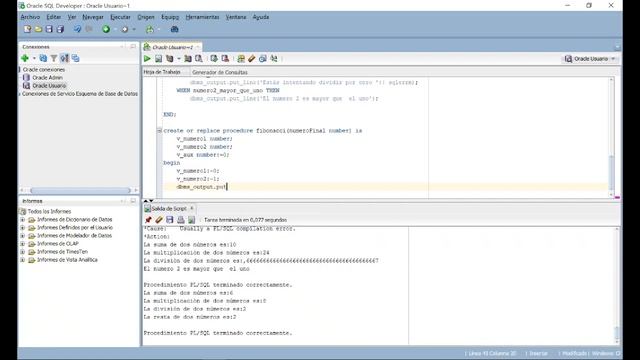Click the Autotrace icon in worksheet toolbar
Viewport: 640px width, 360px height.
click(x=188, y=59)
